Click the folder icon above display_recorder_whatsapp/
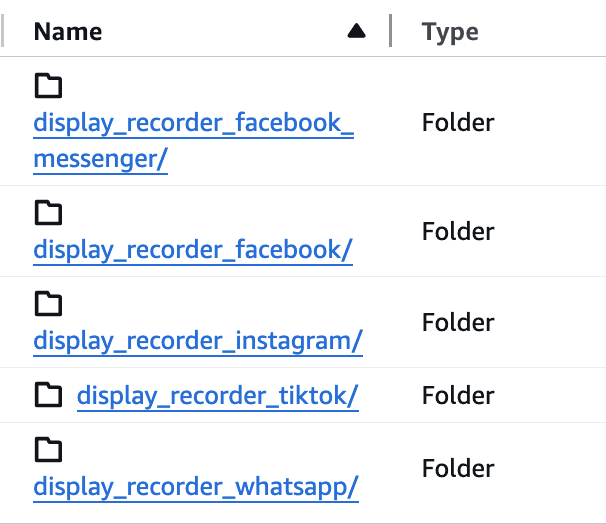This screenshot has height=524, width=606. click(x=48, y=451)
